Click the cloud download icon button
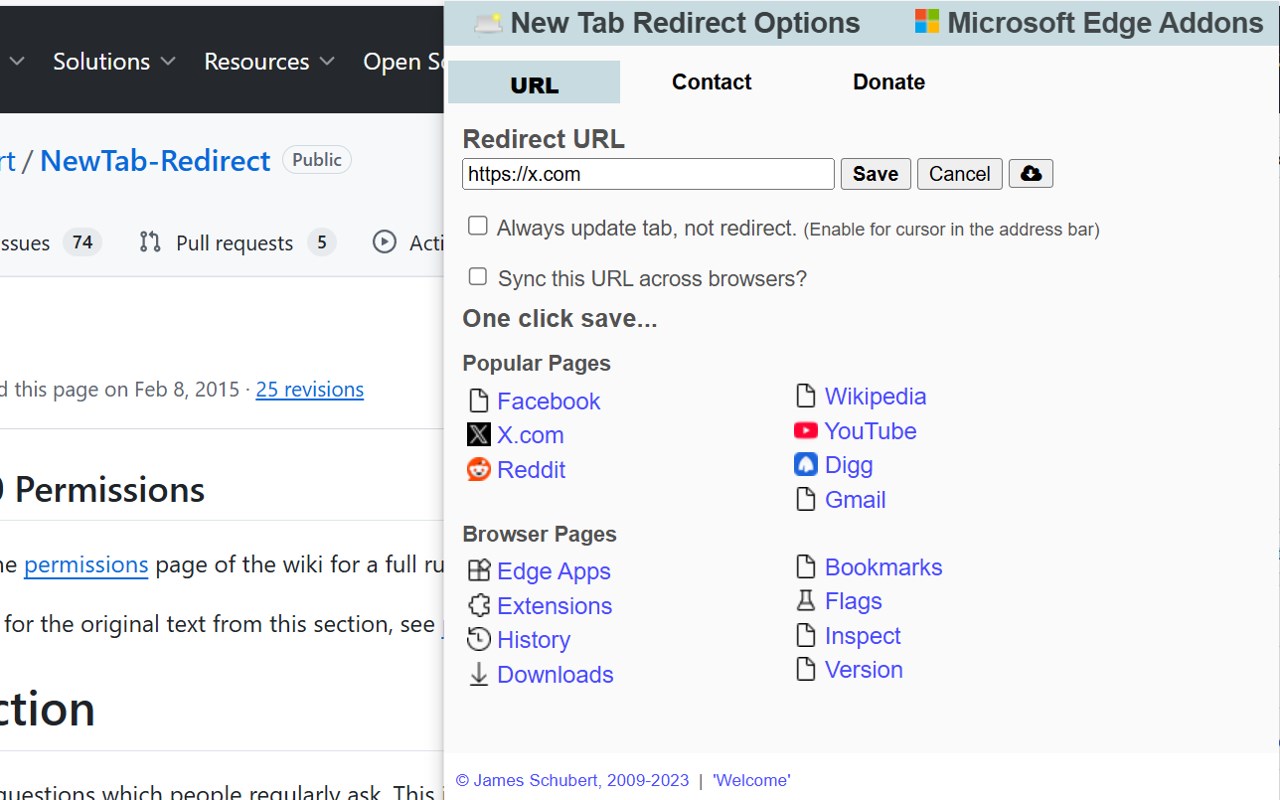This screenshot has width=1280, height=800. pos(1030,173)
